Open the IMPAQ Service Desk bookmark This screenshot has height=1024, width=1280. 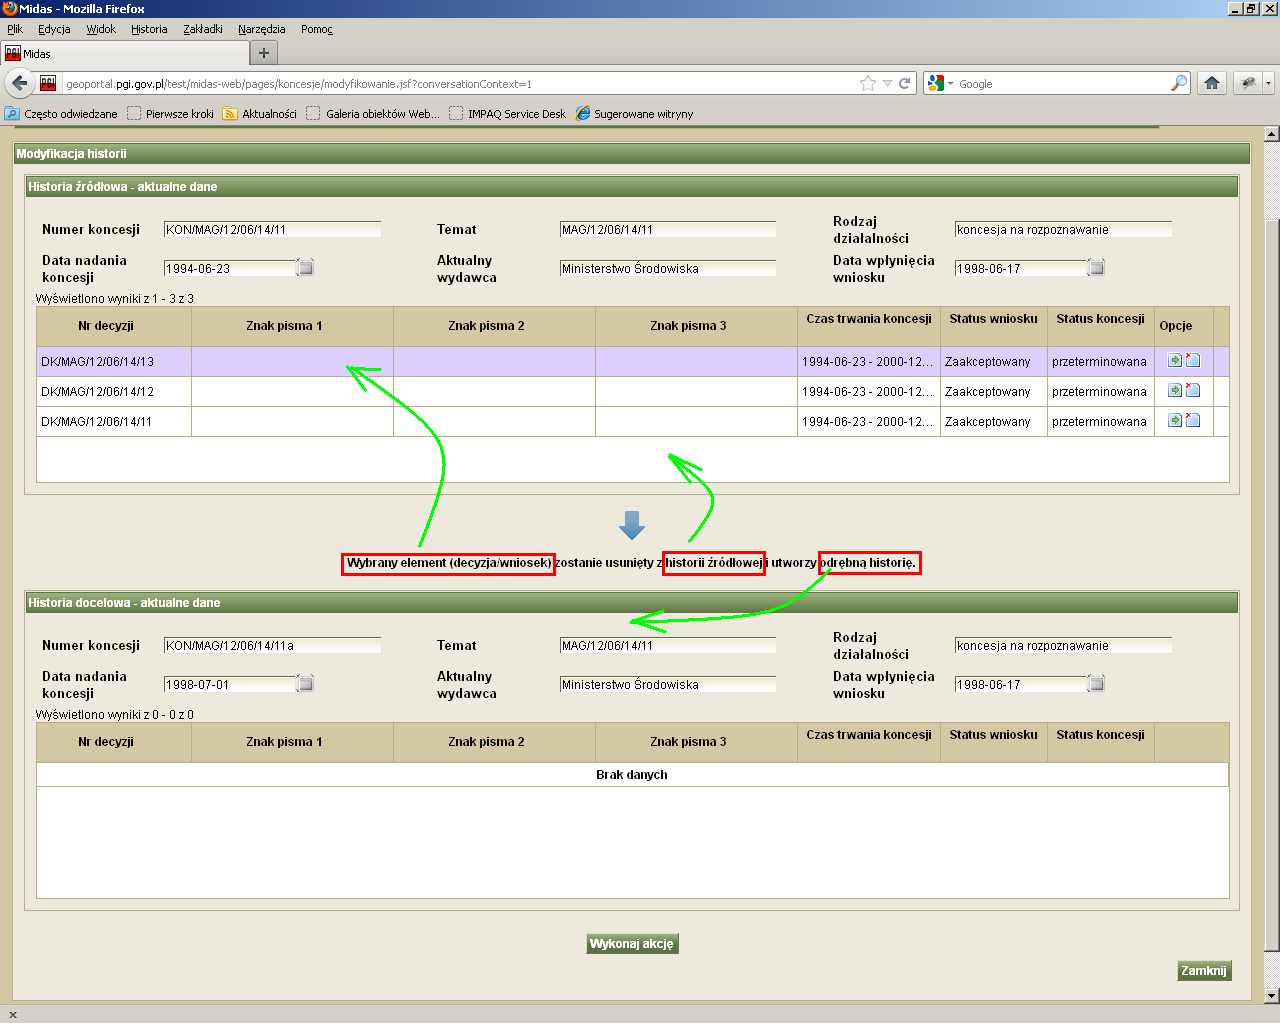[x=508, y=114]
